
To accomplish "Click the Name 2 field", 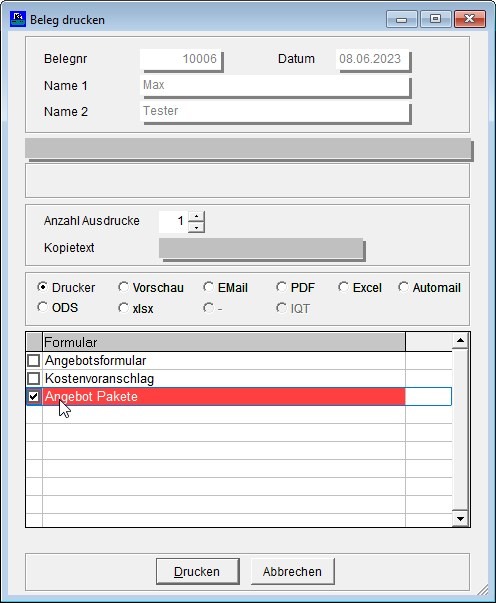I will coord(275,112).
